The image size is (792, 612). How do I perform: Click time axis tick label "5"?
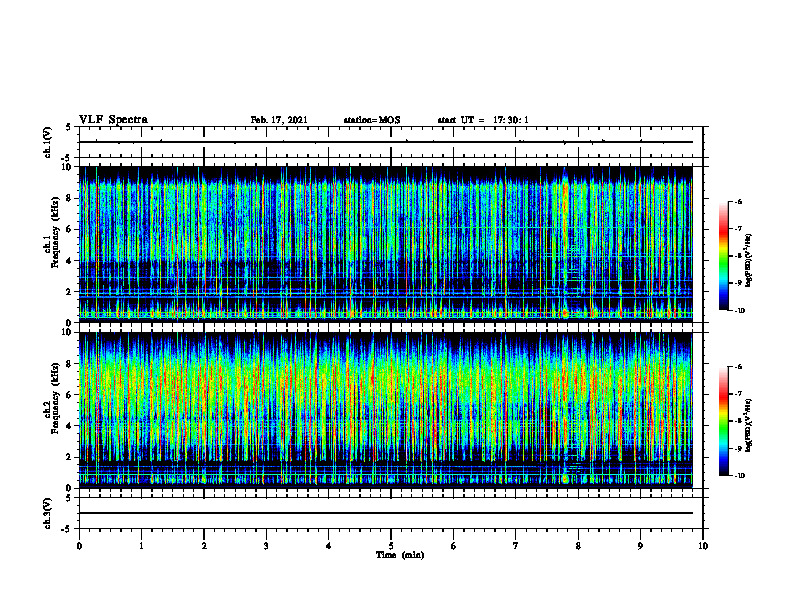click(x=391, y=546)
